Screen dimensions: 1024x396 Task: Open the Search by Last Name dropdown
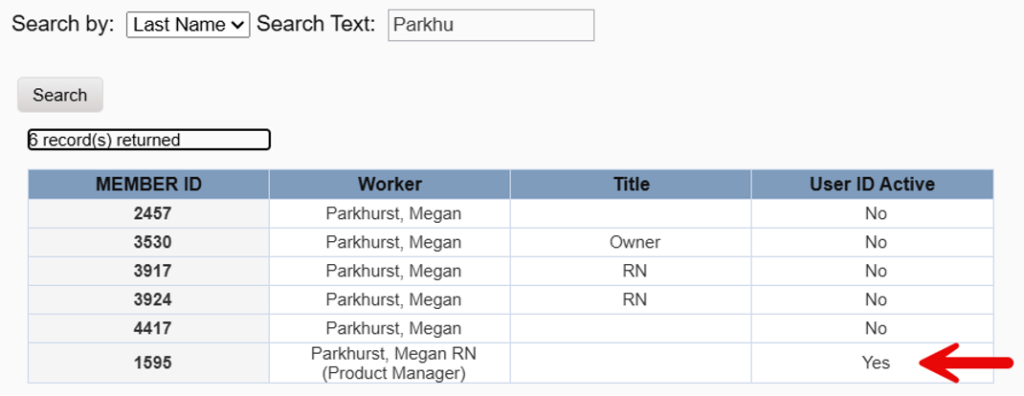[188, 25]
